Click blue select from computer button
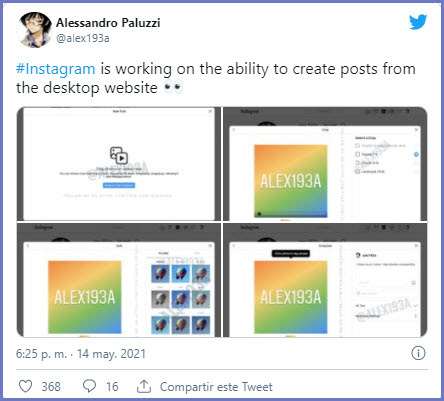Screen dimensions: 444x401 119,185
